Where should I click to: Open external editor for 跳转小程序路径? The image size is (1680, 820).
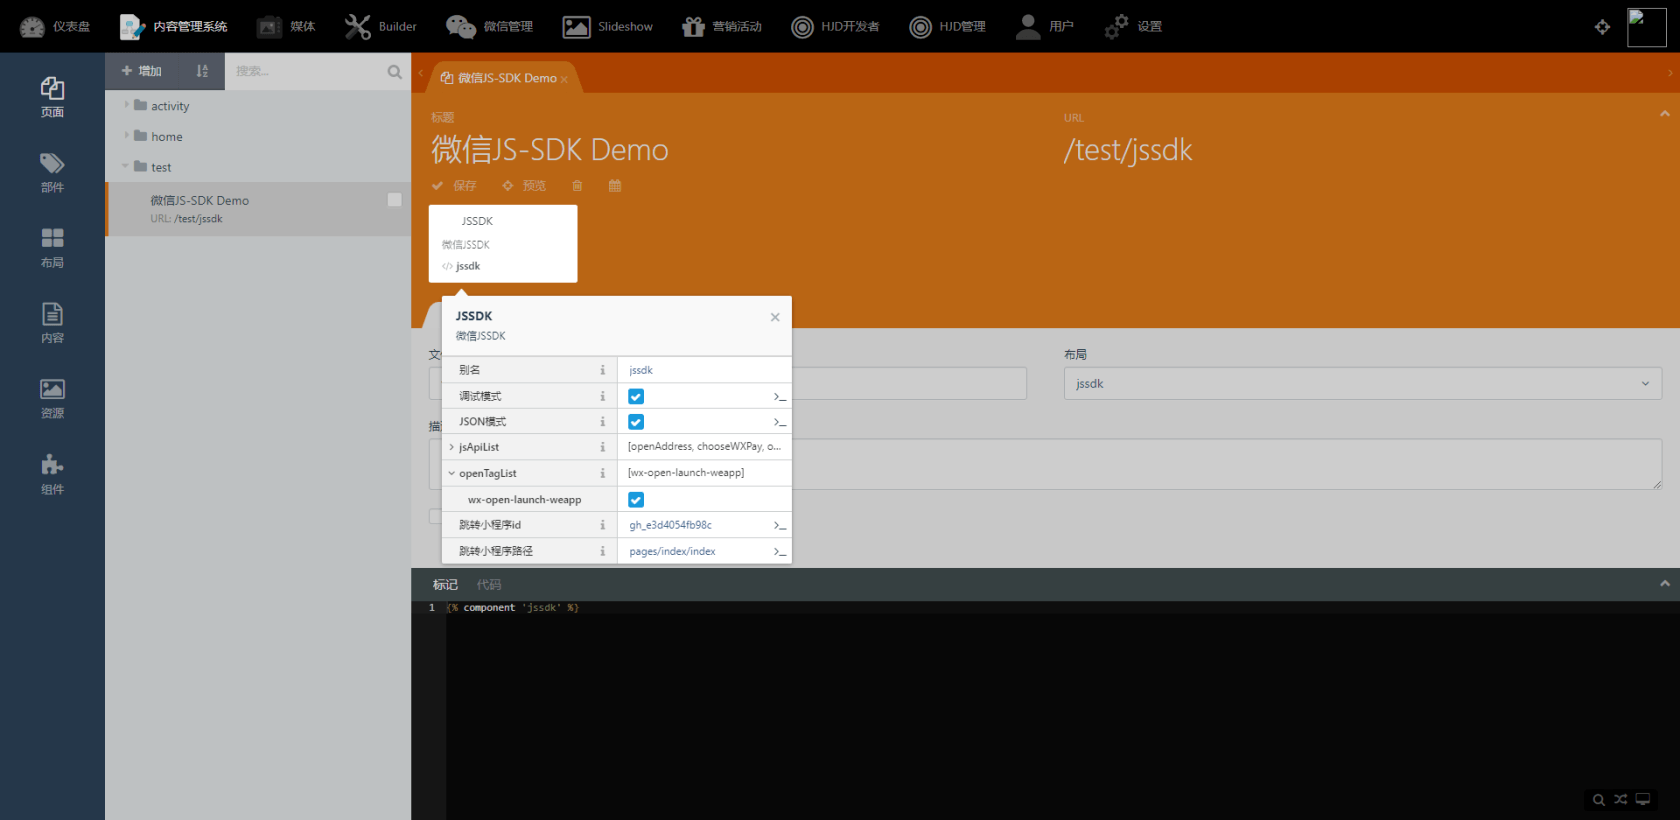click(779, 552)
